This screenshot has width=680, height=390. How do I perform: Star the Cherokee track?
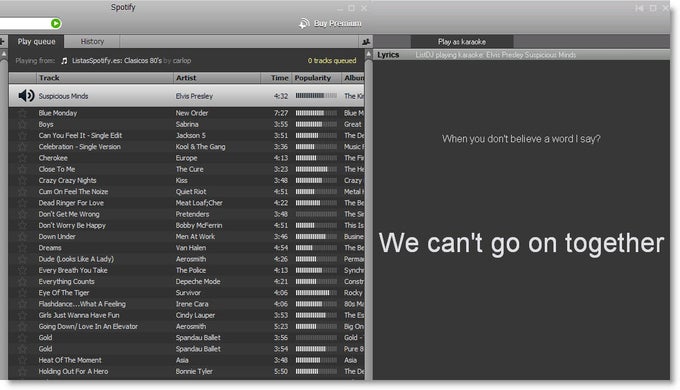(22, 158)
